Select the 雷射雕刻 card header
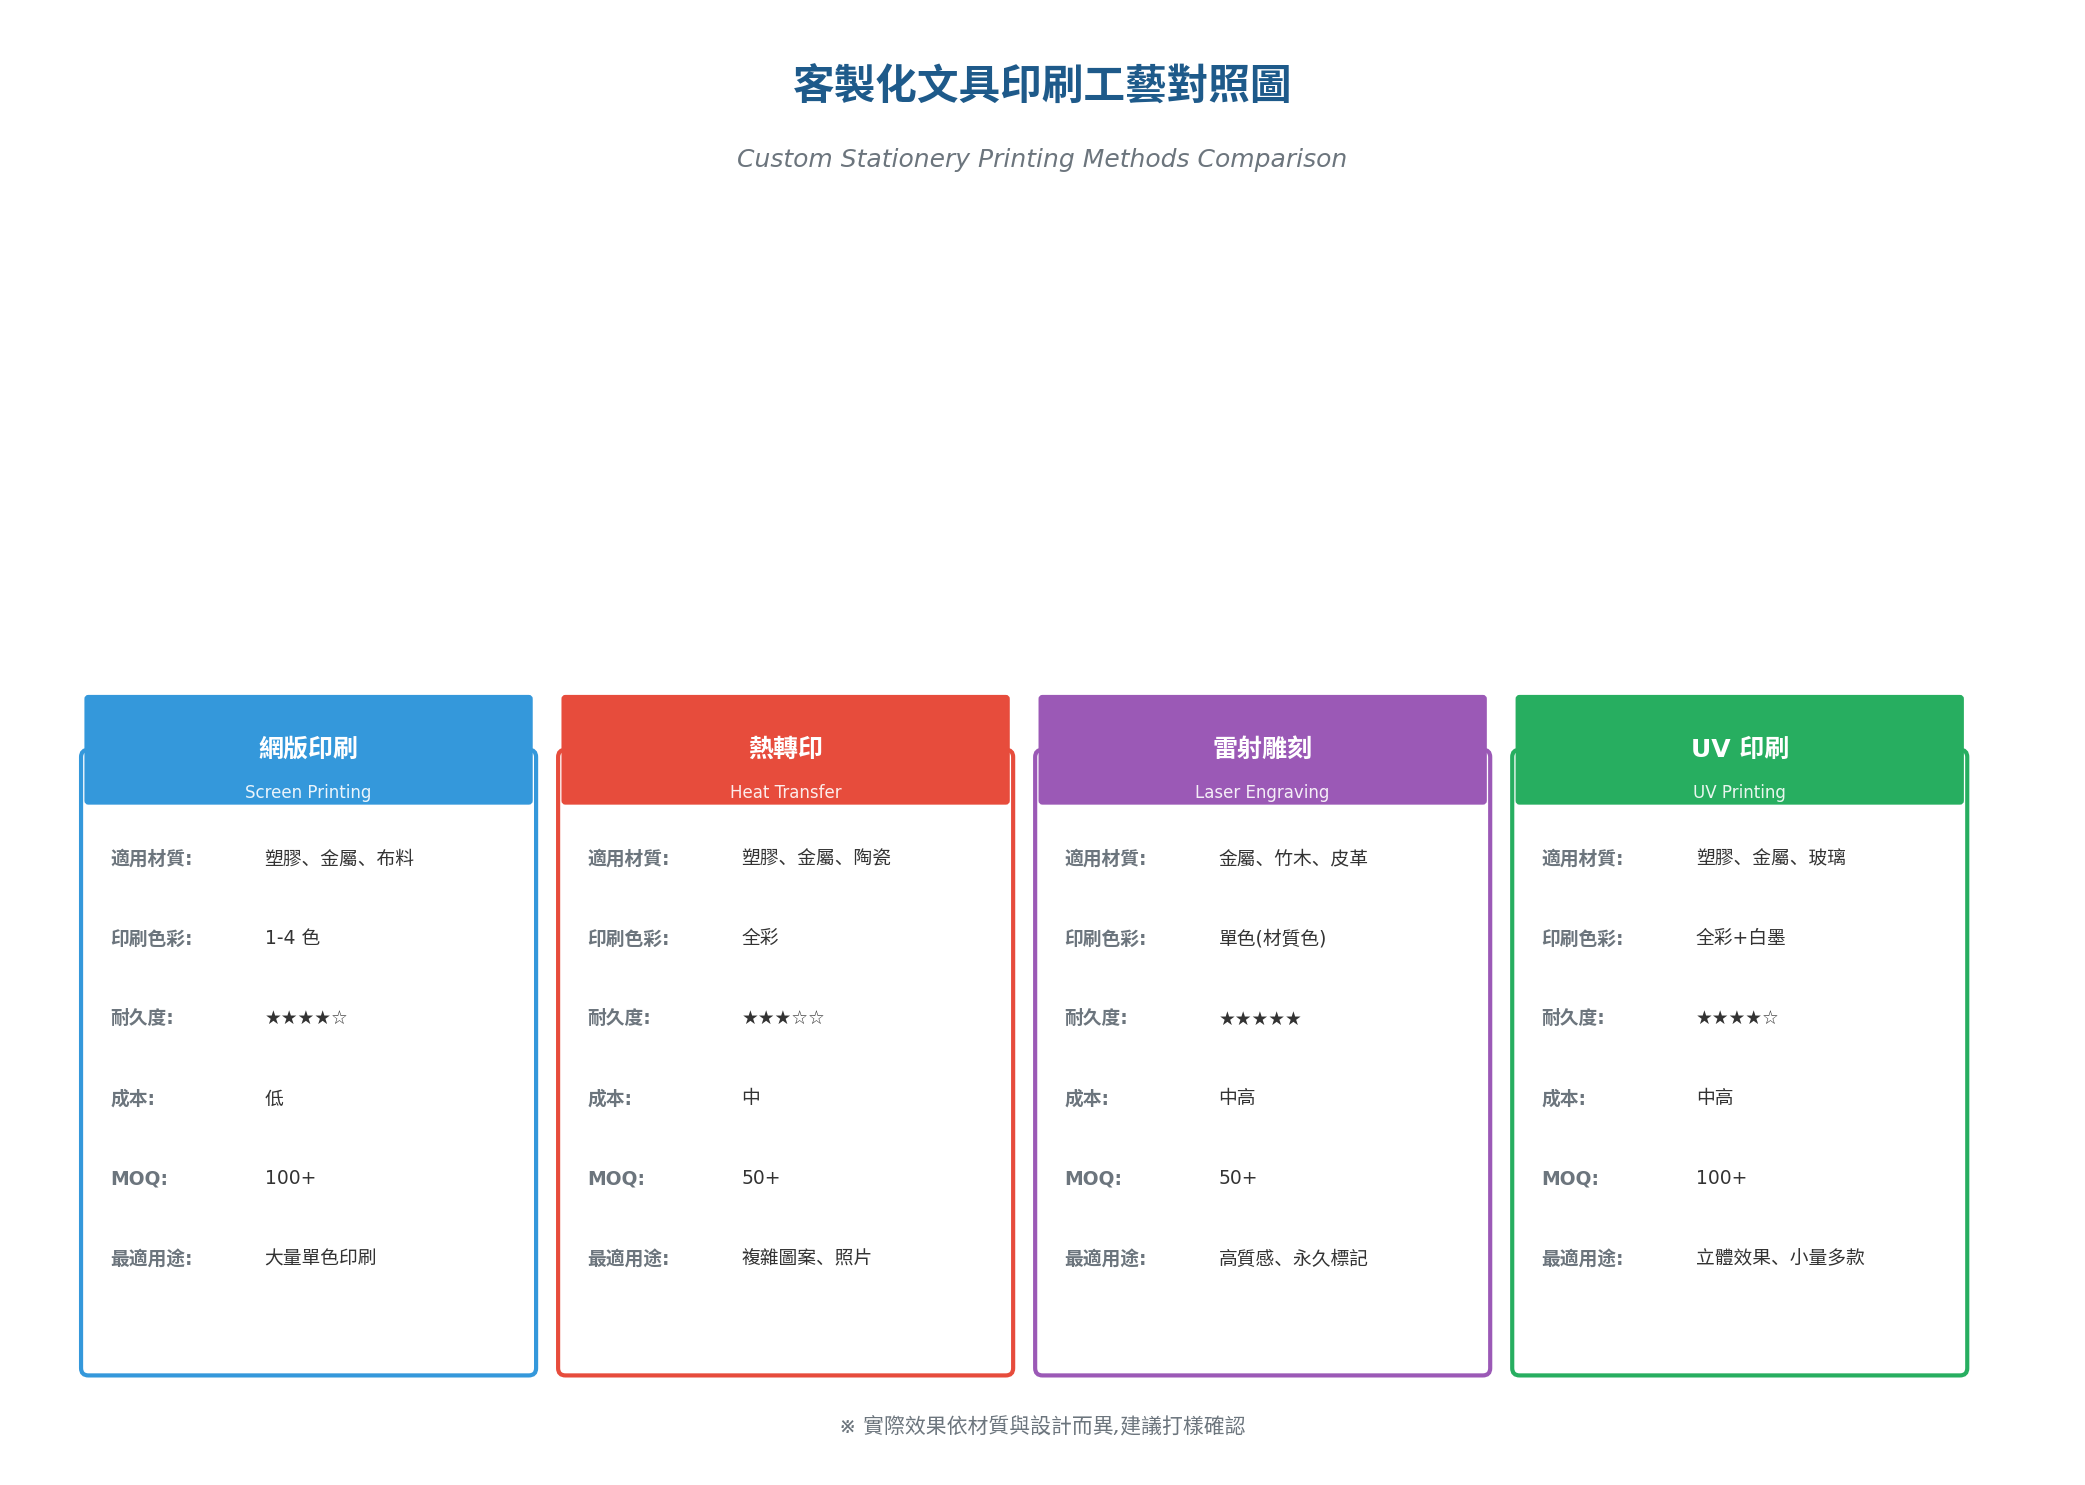Screen dimensions: 2085x1485 pyautogui.click(x=1262, y=750)
